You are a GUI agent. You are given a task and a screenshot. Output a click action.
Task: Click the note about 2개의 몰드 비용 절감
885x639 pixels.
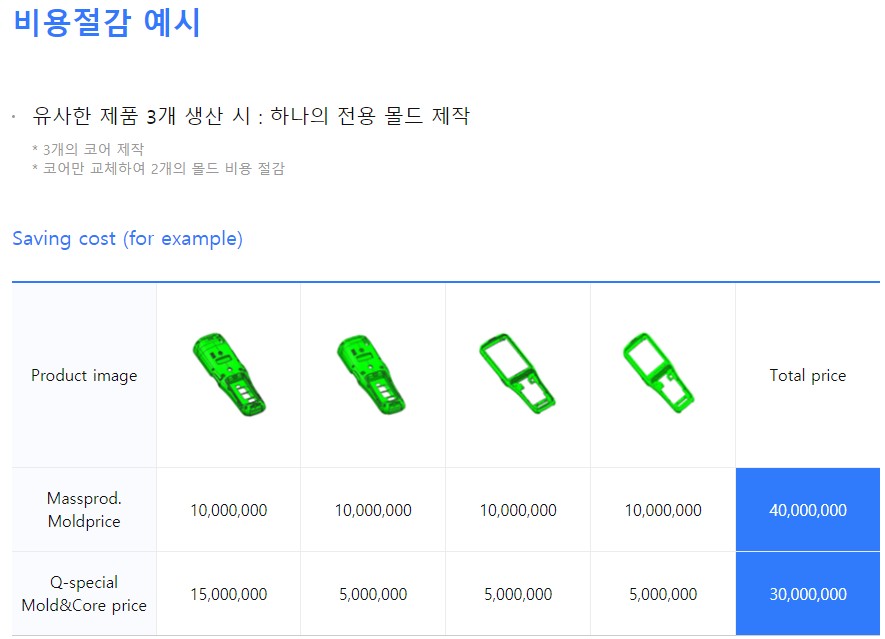point(158,168)
